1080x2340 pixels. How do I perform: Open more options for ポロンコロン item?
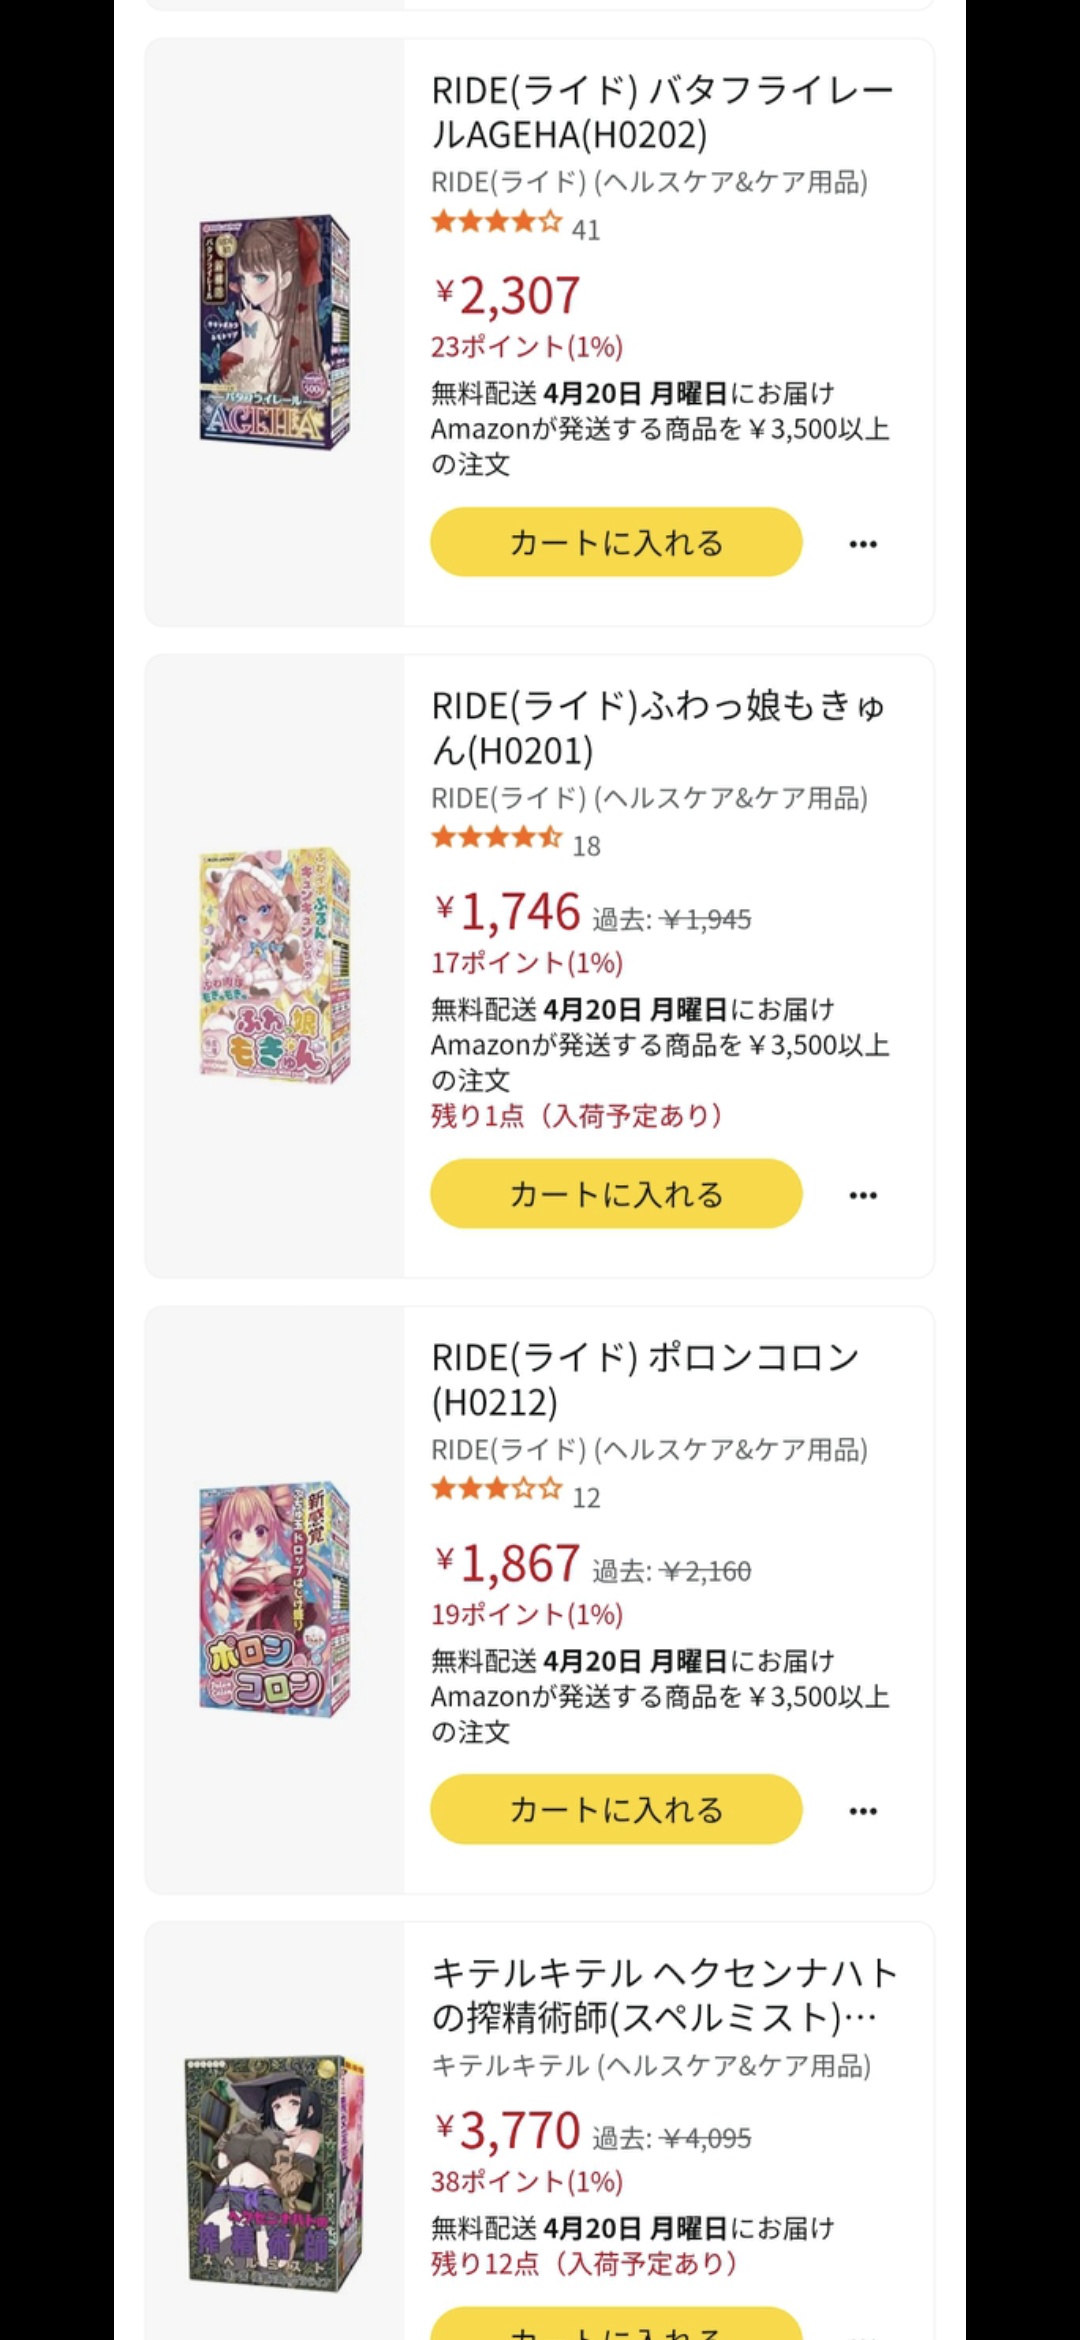(863, 1811)
